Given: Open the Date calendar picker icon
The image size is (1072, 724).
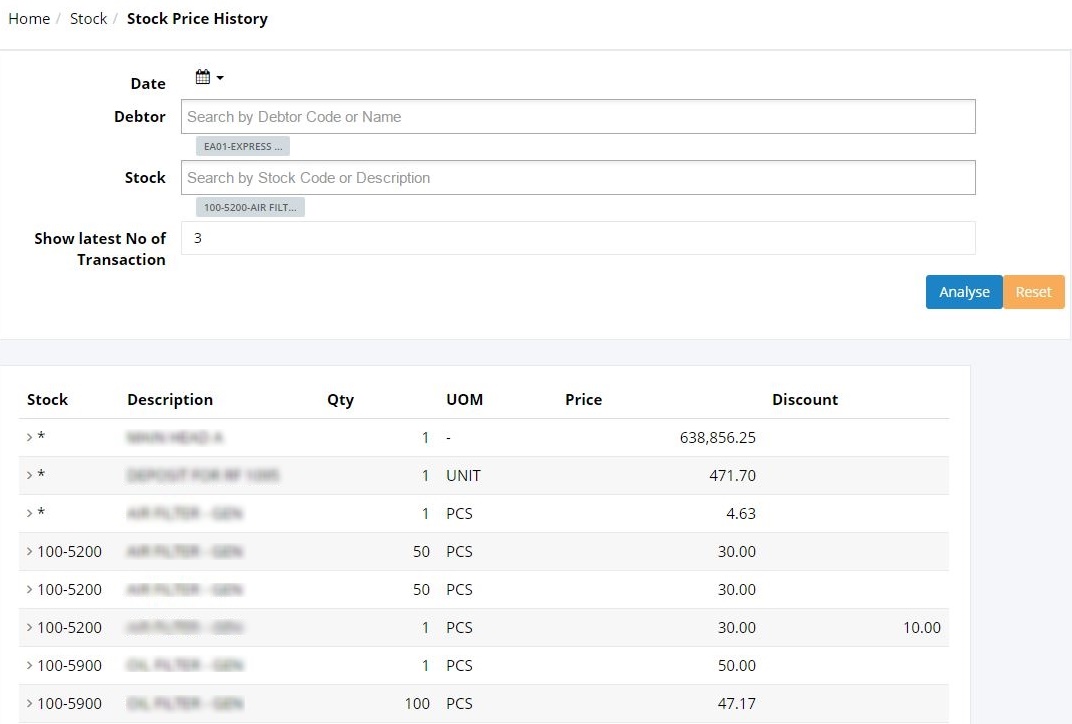Looking at the screenshot, I should pyautogui.click(x=202, y=77).
